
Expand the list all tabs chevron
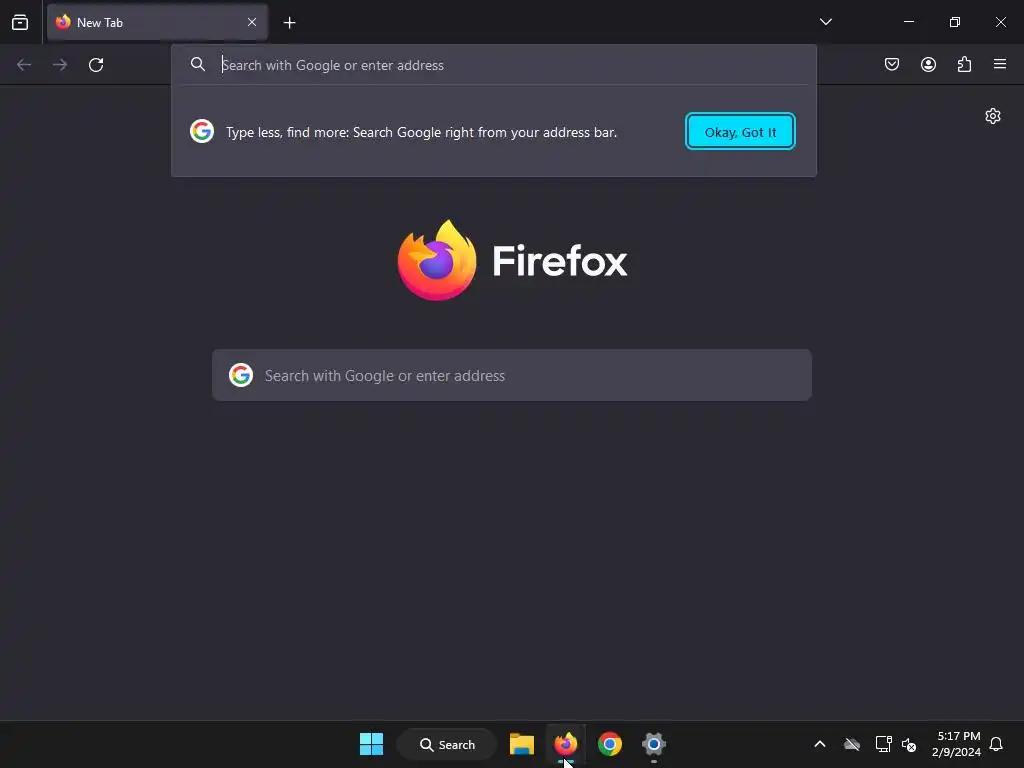point(826,22)
